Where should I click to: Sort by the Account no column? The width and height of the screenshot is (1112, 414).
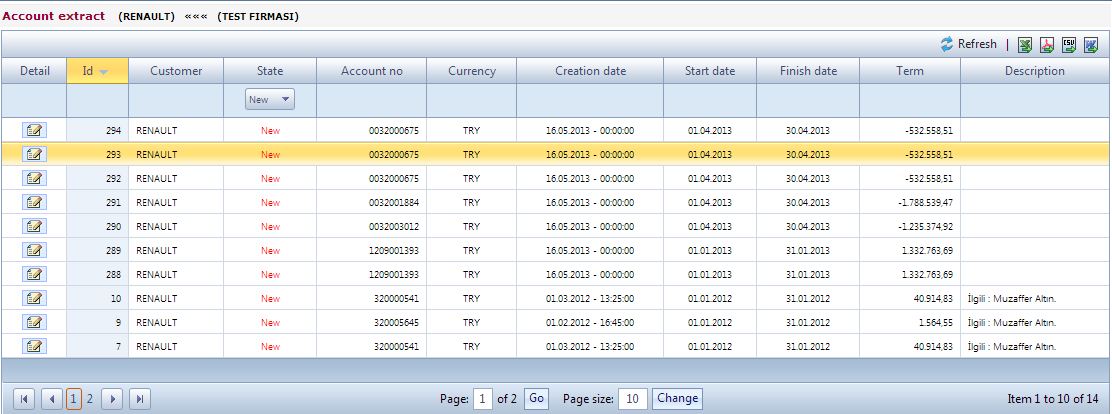372,71
